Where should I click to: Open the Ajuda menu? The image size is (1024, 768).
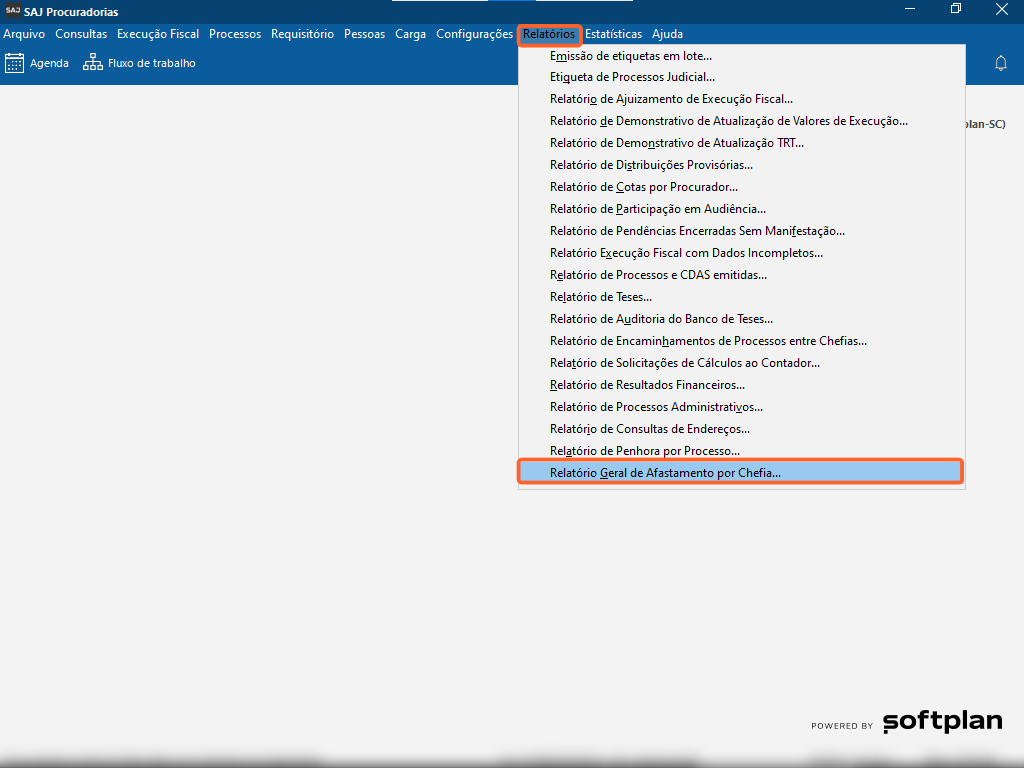(x=667, y=34)
